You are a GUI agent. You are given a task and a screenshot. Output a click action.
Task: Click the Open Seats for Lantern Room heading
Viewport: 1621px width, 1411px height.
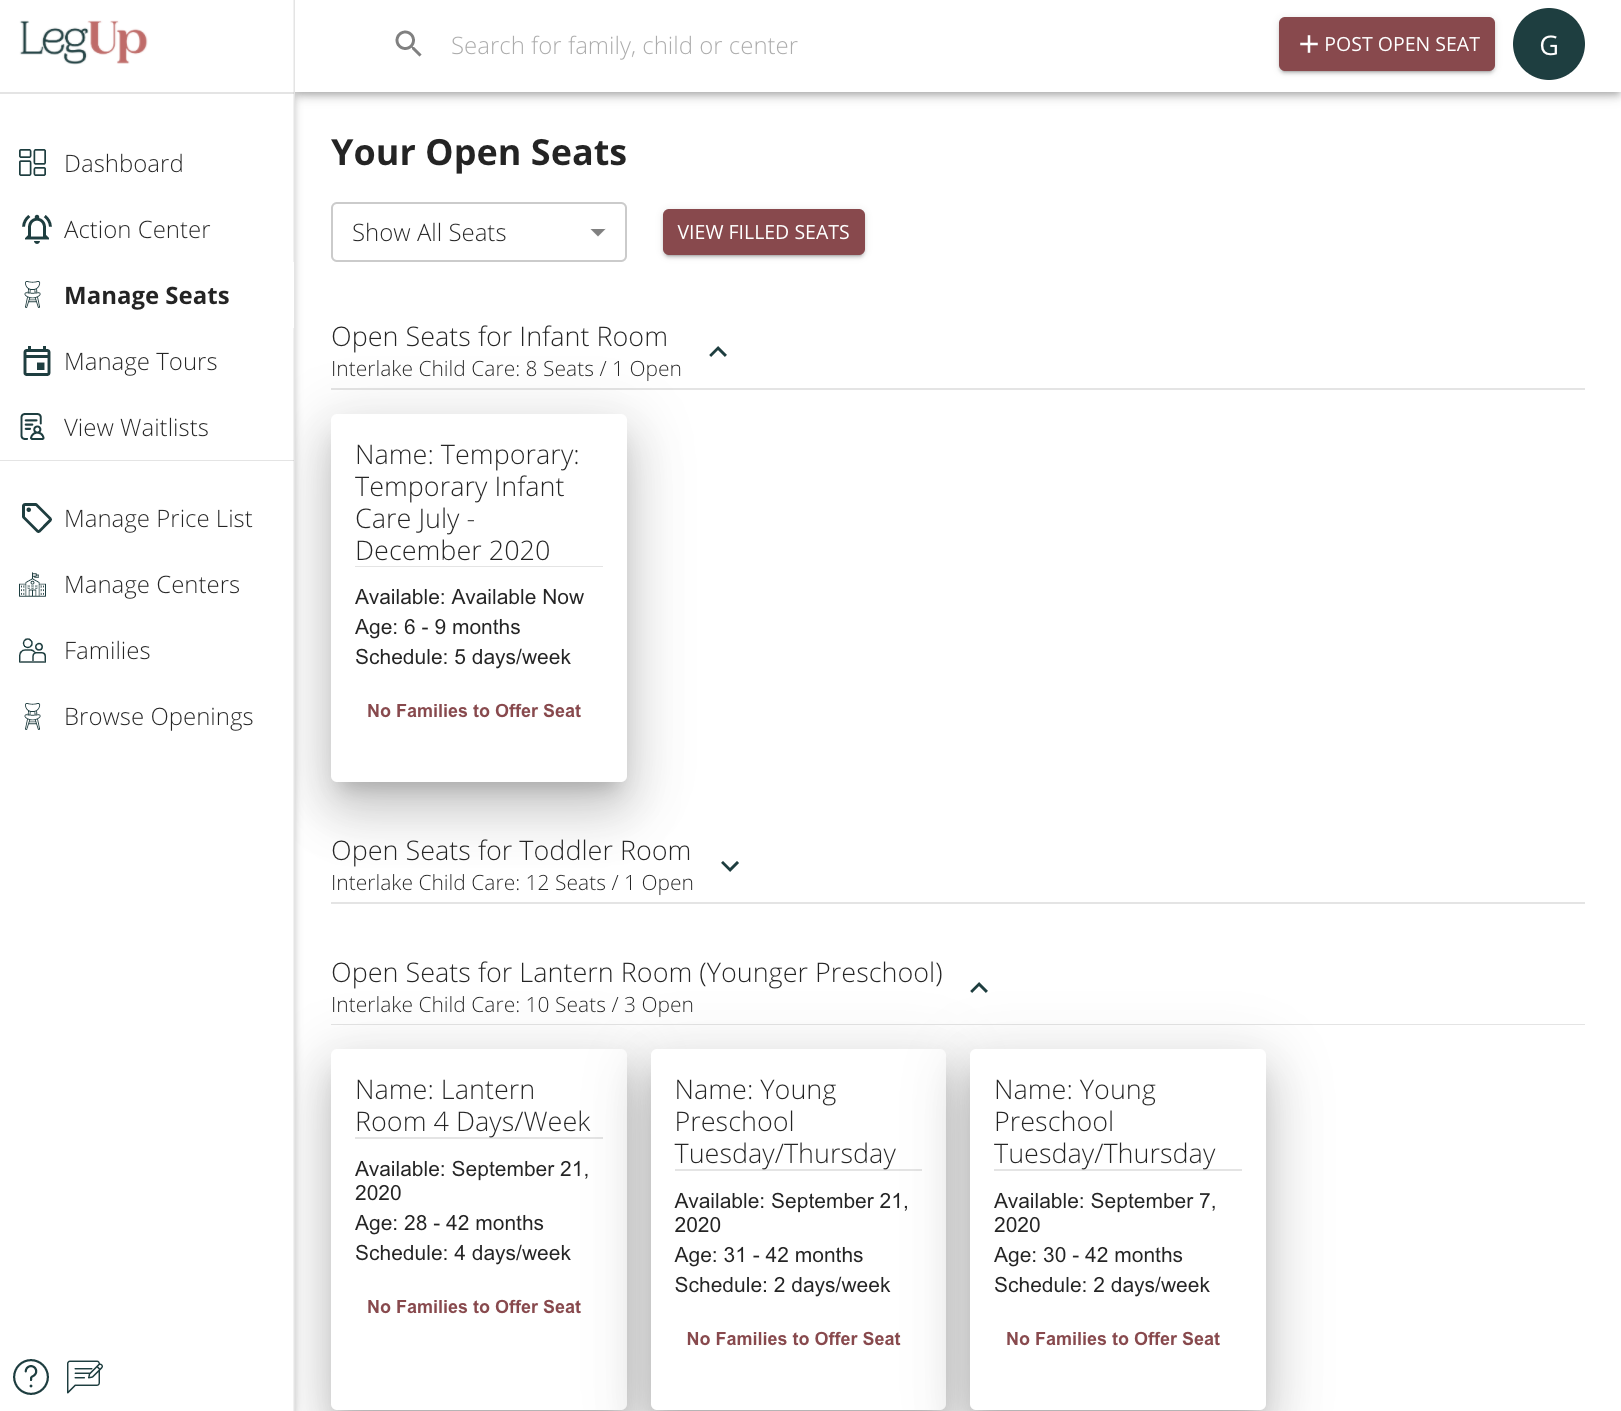tap(637, 973)
